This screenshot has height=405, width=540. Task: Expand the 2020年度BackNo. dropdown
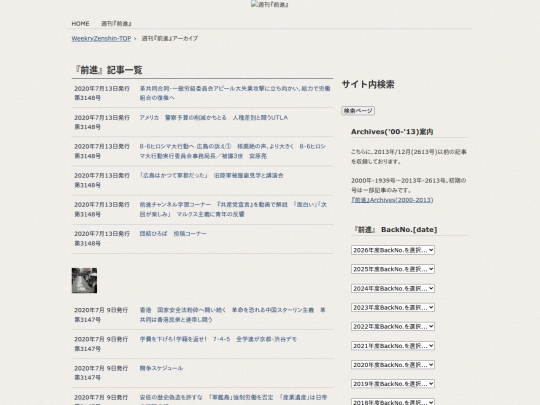393,365
